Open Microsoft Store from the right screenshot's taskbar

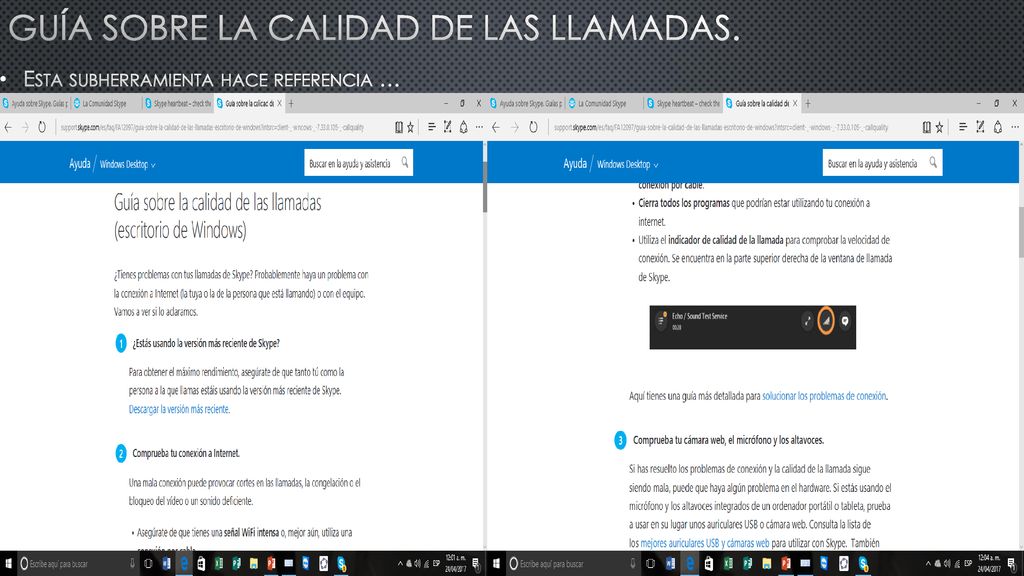point(709,563)
